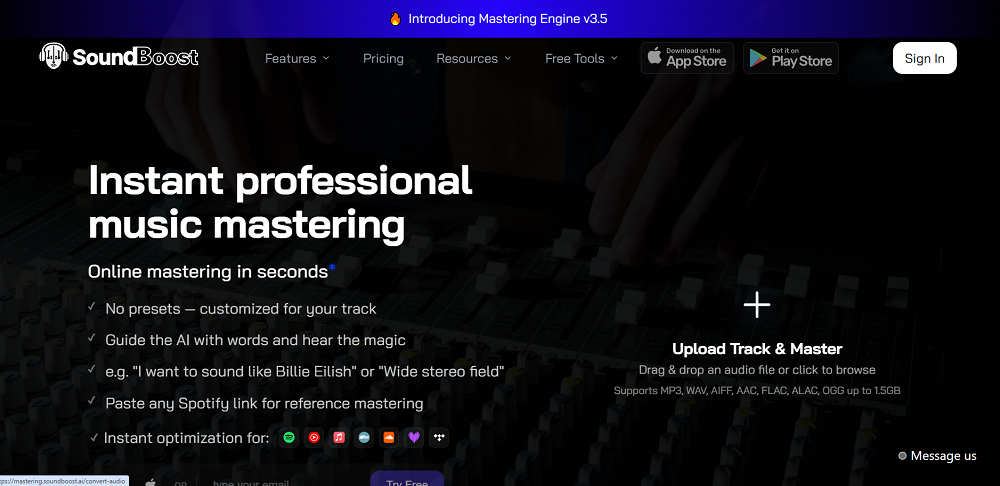This screenshot has height=486, width=1000.
Task: Click the 'Supports MP3, WAV, AIFF' formats line
Action: point(757,390)
